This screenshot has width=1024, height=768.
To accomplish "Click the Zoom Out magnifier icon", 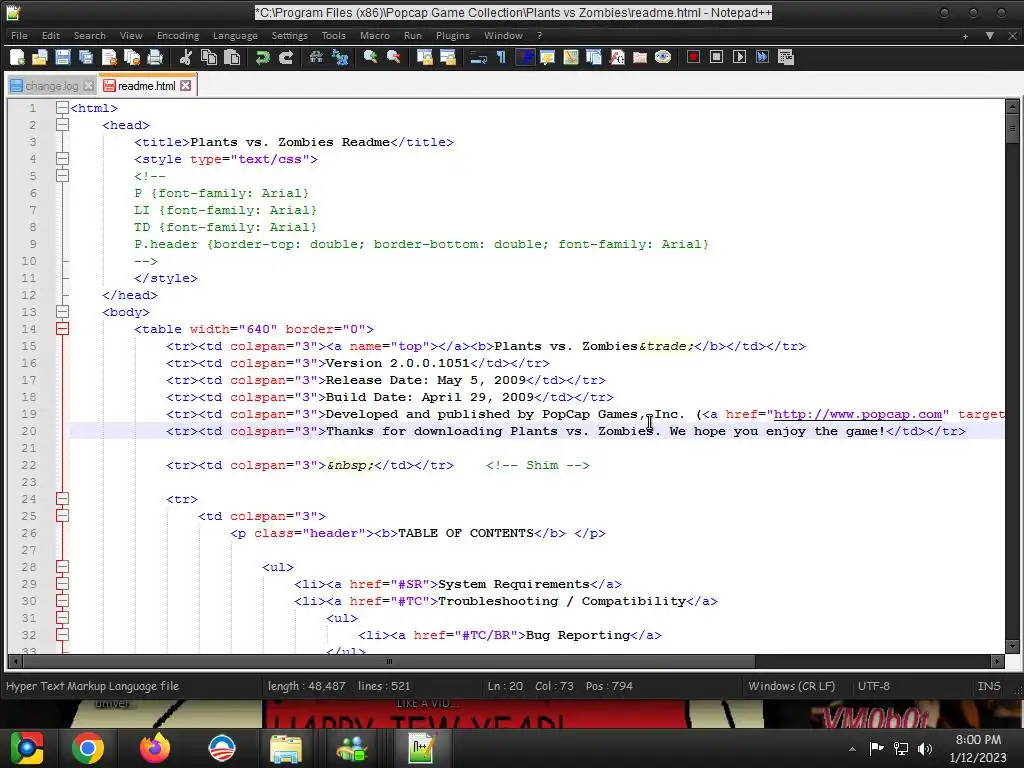I will (x=393, y=57).
